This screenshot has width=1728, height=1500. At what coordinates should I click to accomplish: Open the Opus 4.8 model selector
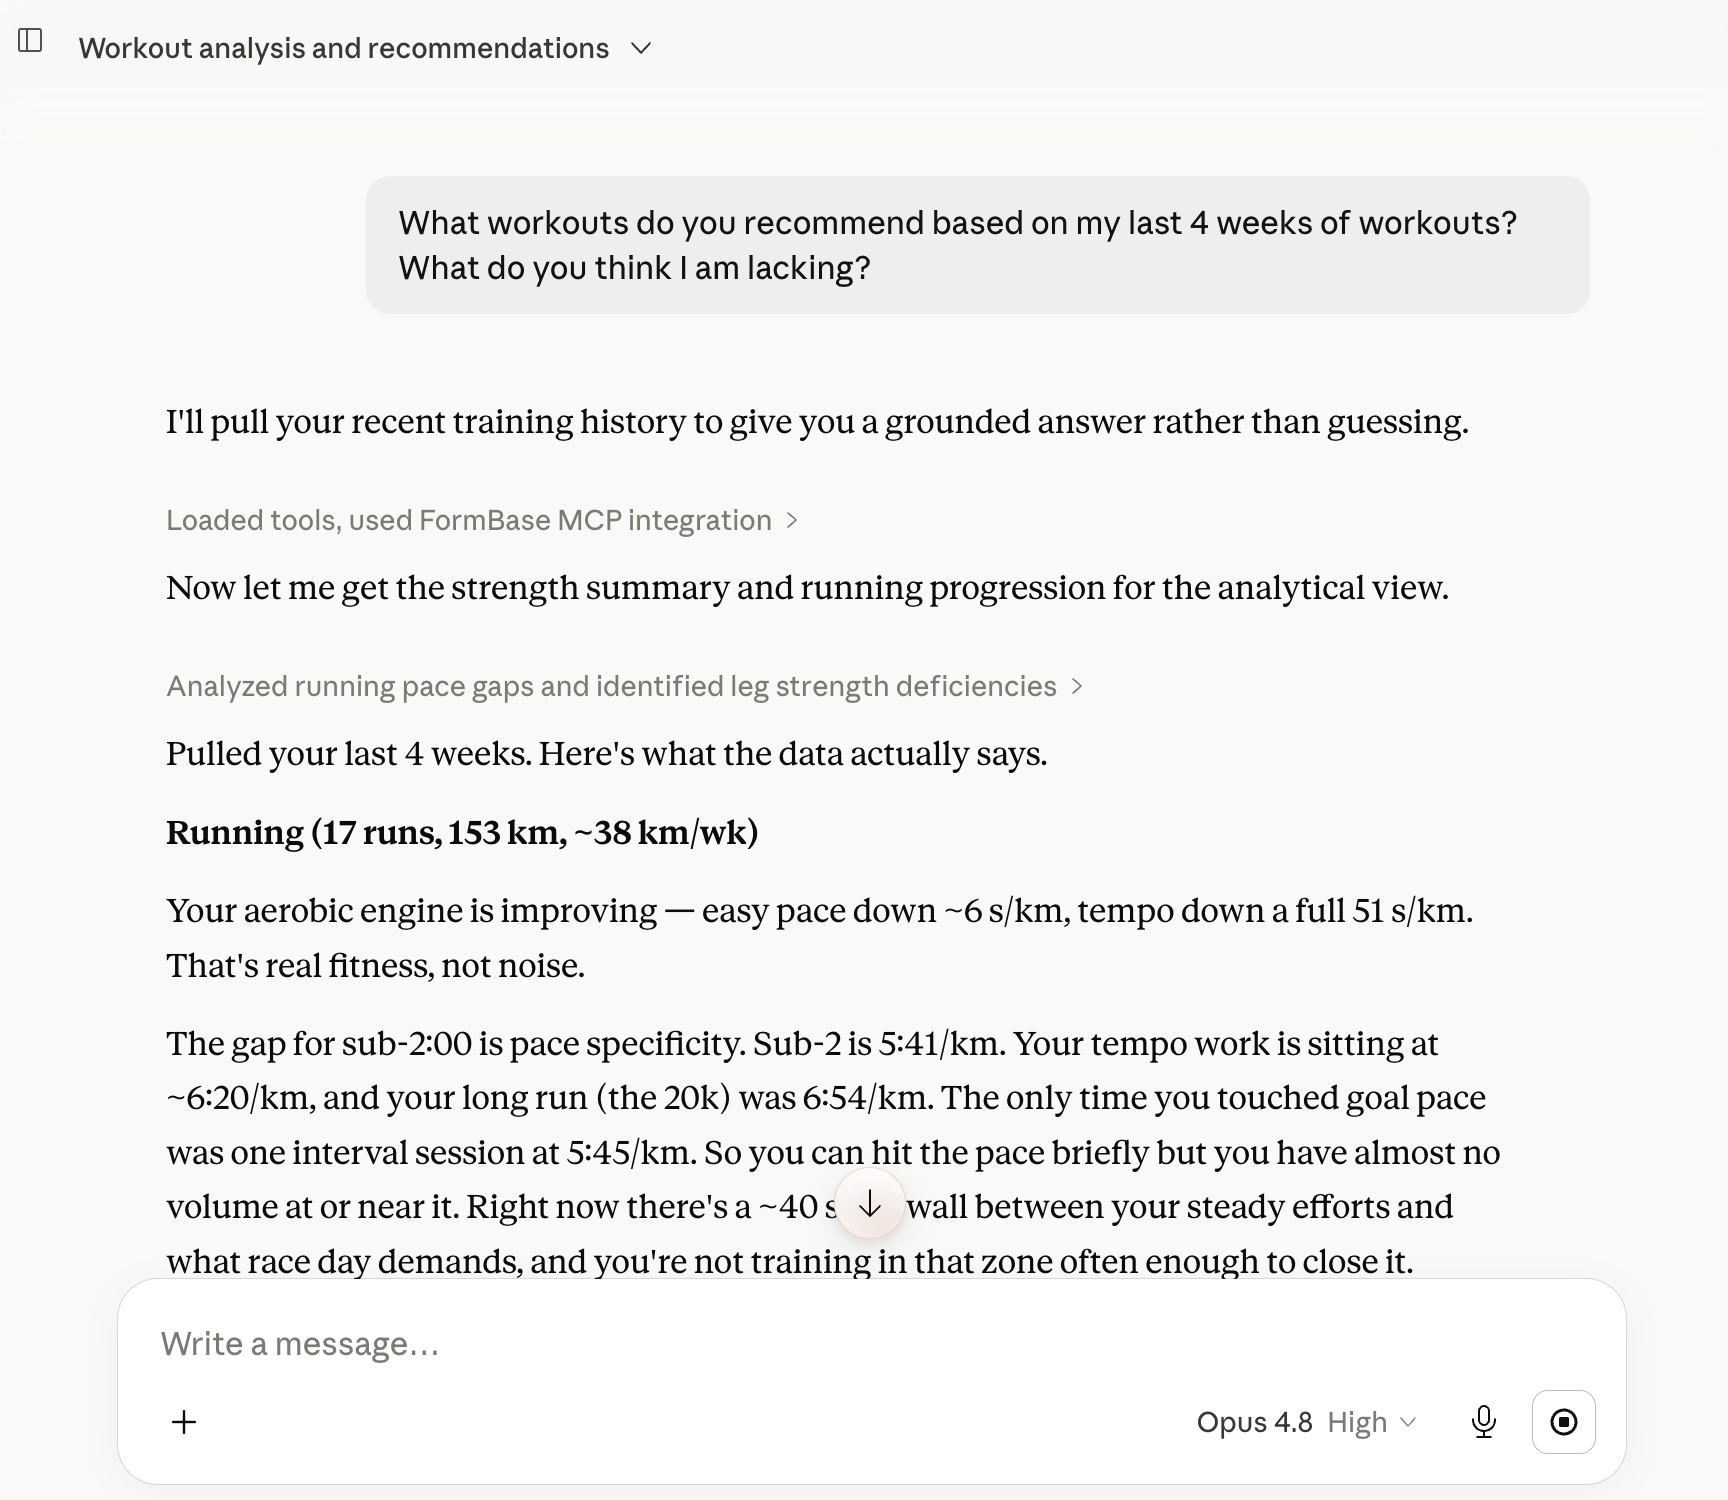pyautogui.click(x=1306, y=1422)
